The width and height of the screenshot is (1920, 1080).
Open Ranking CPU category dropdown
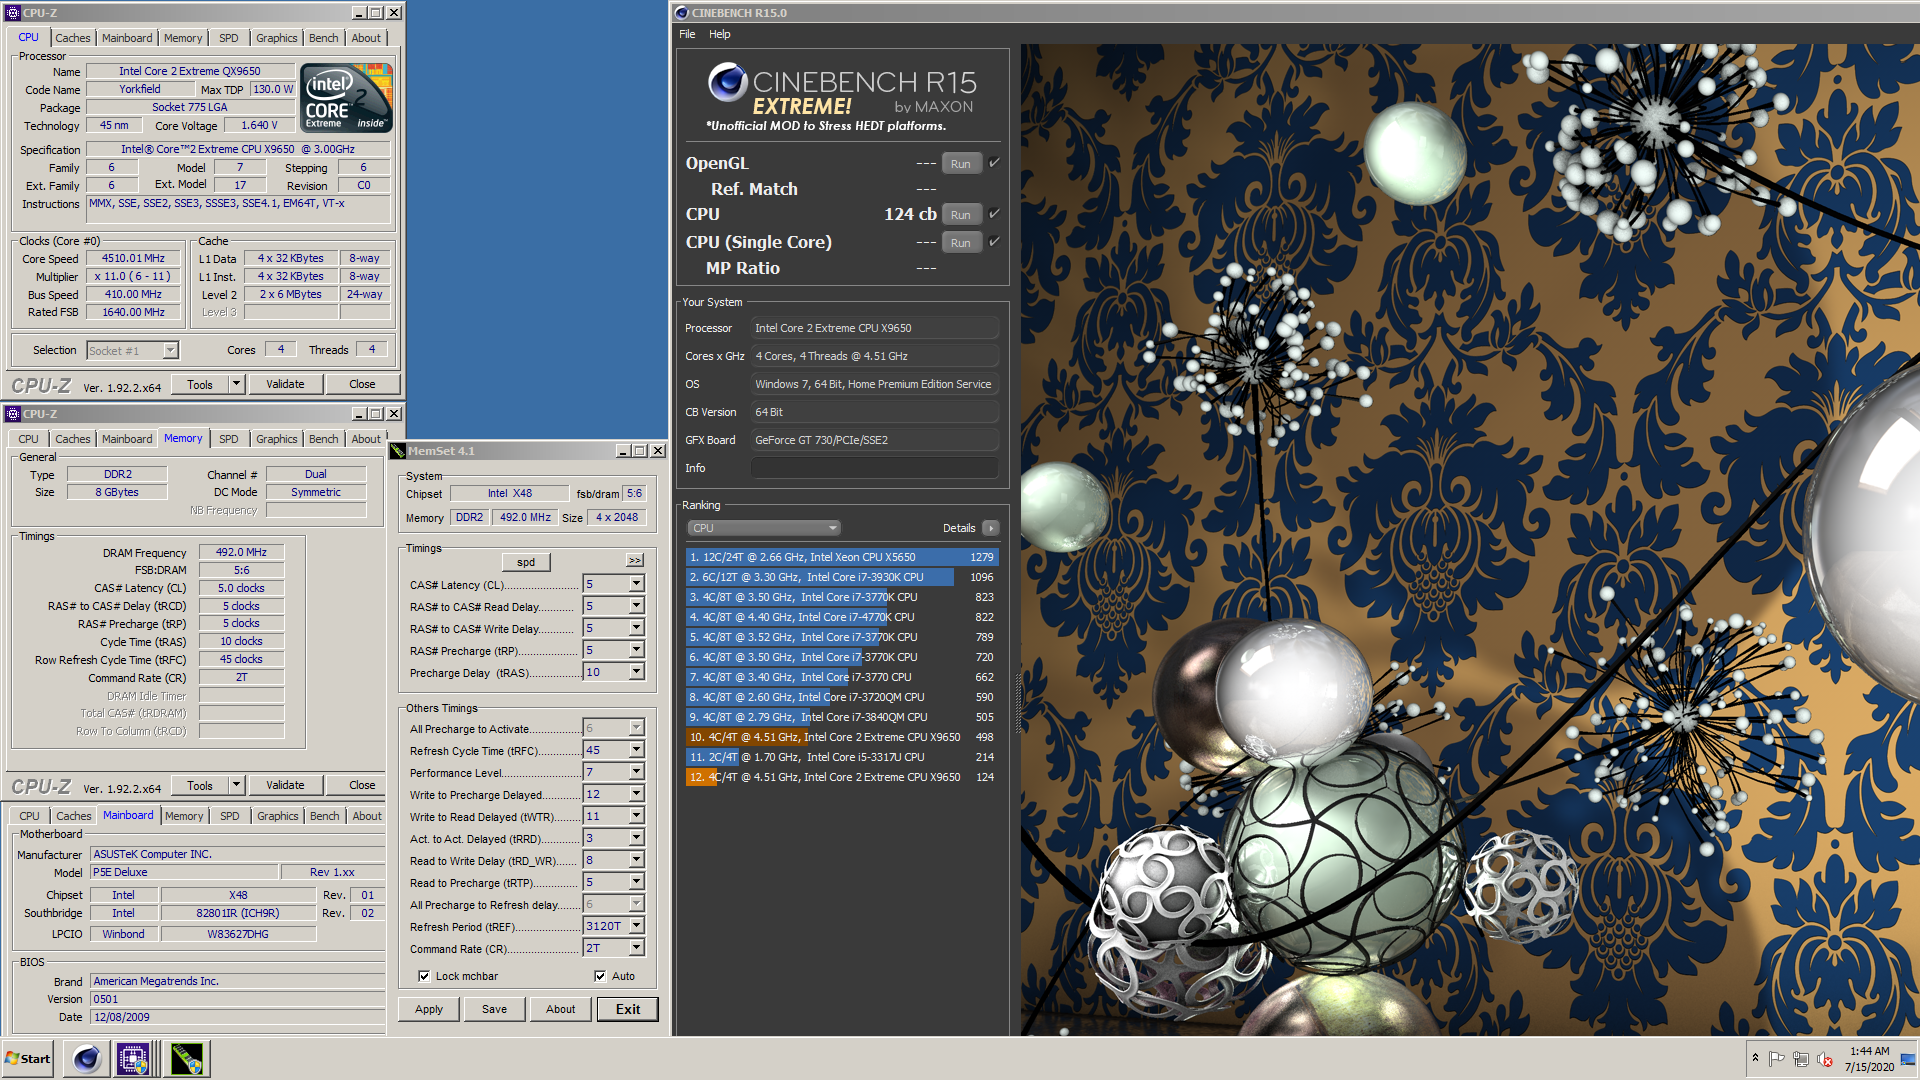coord(764,528)
